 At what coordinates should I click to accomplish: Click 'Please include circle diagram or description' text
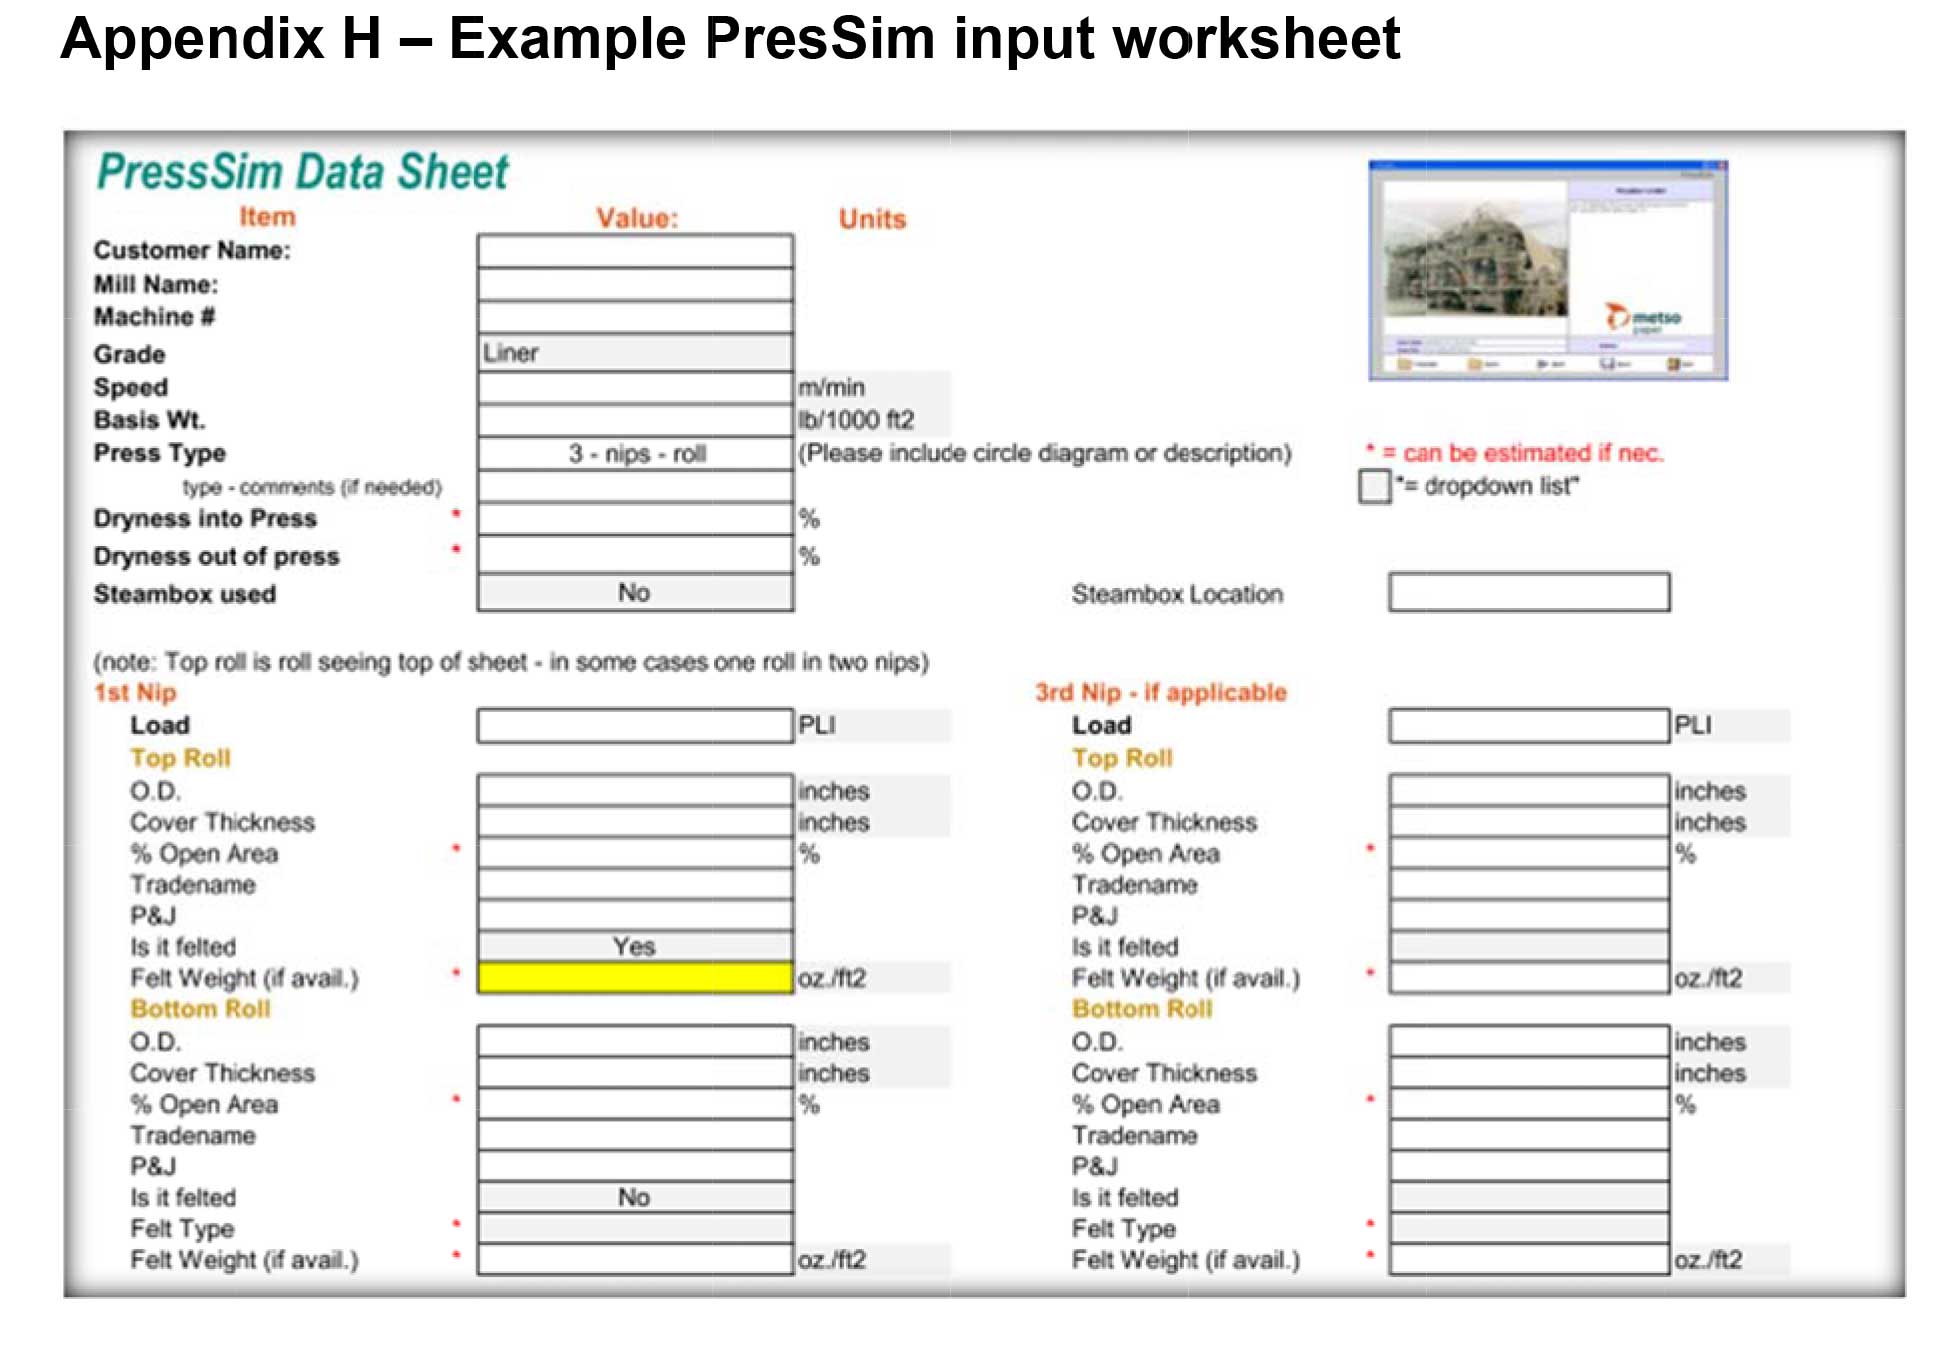click(x=1044, y=453)
